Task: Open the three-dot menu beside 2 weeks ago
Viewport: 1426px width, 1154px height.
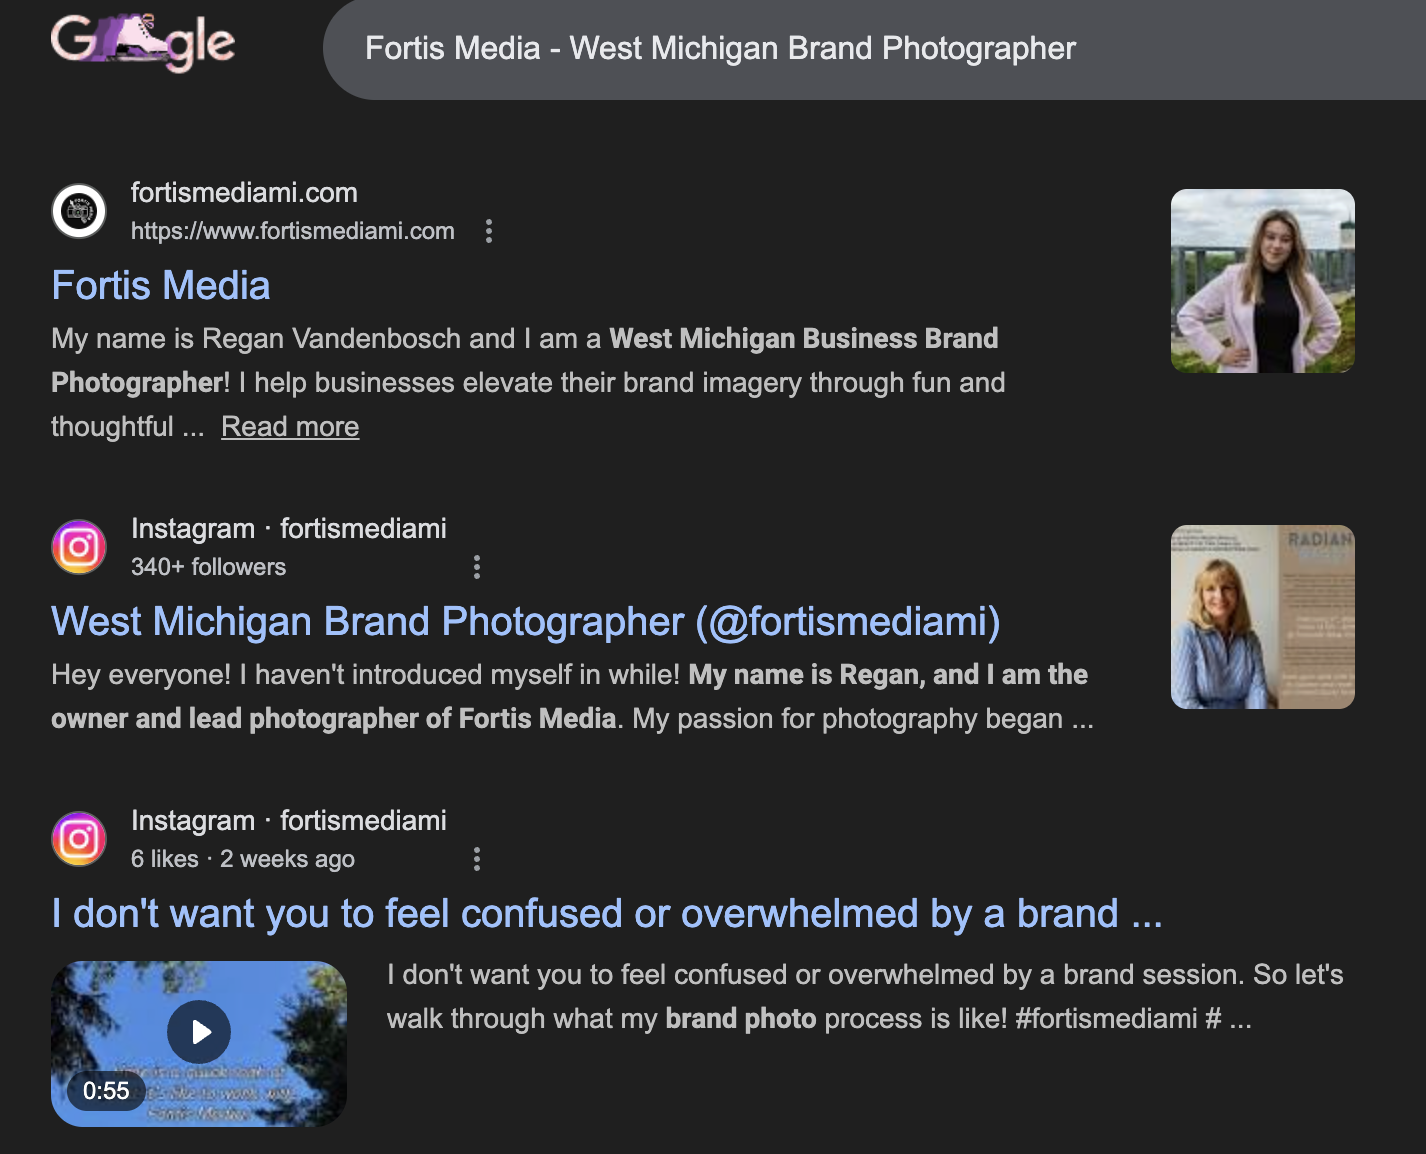Action: 476,859
